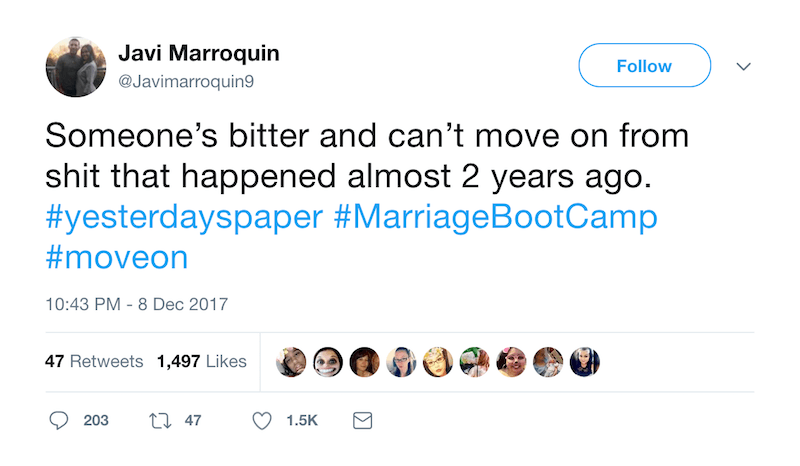Image resolution: width=800 pixels, height=466 pixels.
Task: Like the tweet with the heart icon
Action: pyautogui.click(x=262, y=421)
